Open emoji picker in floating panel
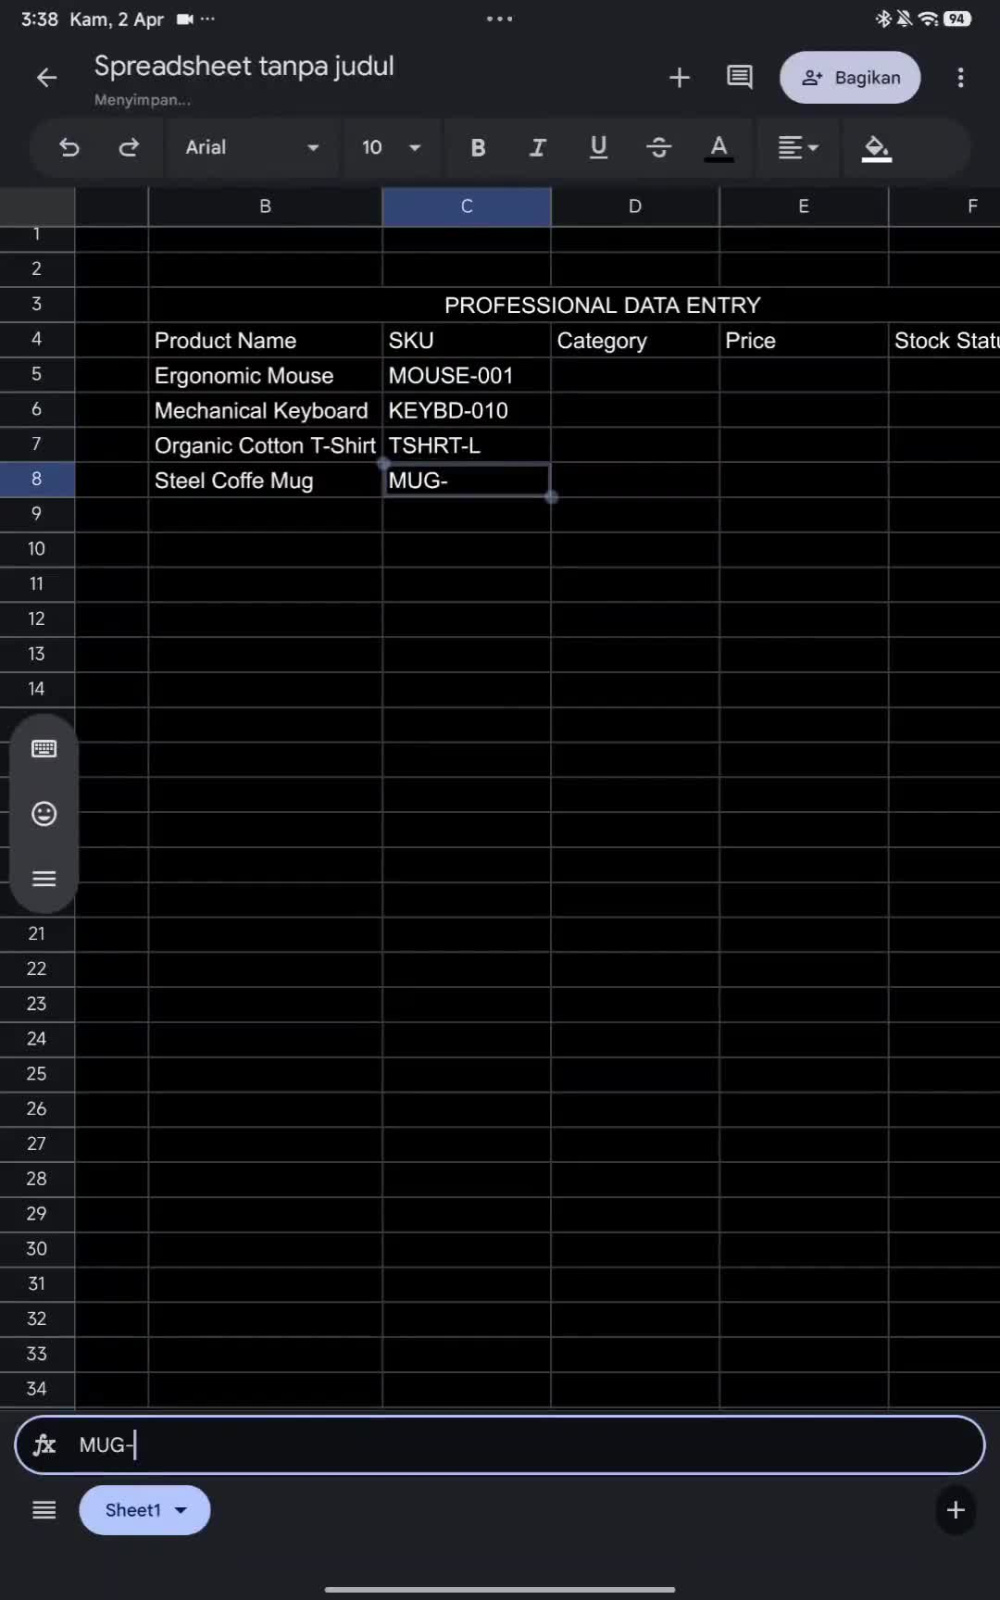Image resolution: width=1000 pixels, height=1600 pixels. [x=44, y=814]
